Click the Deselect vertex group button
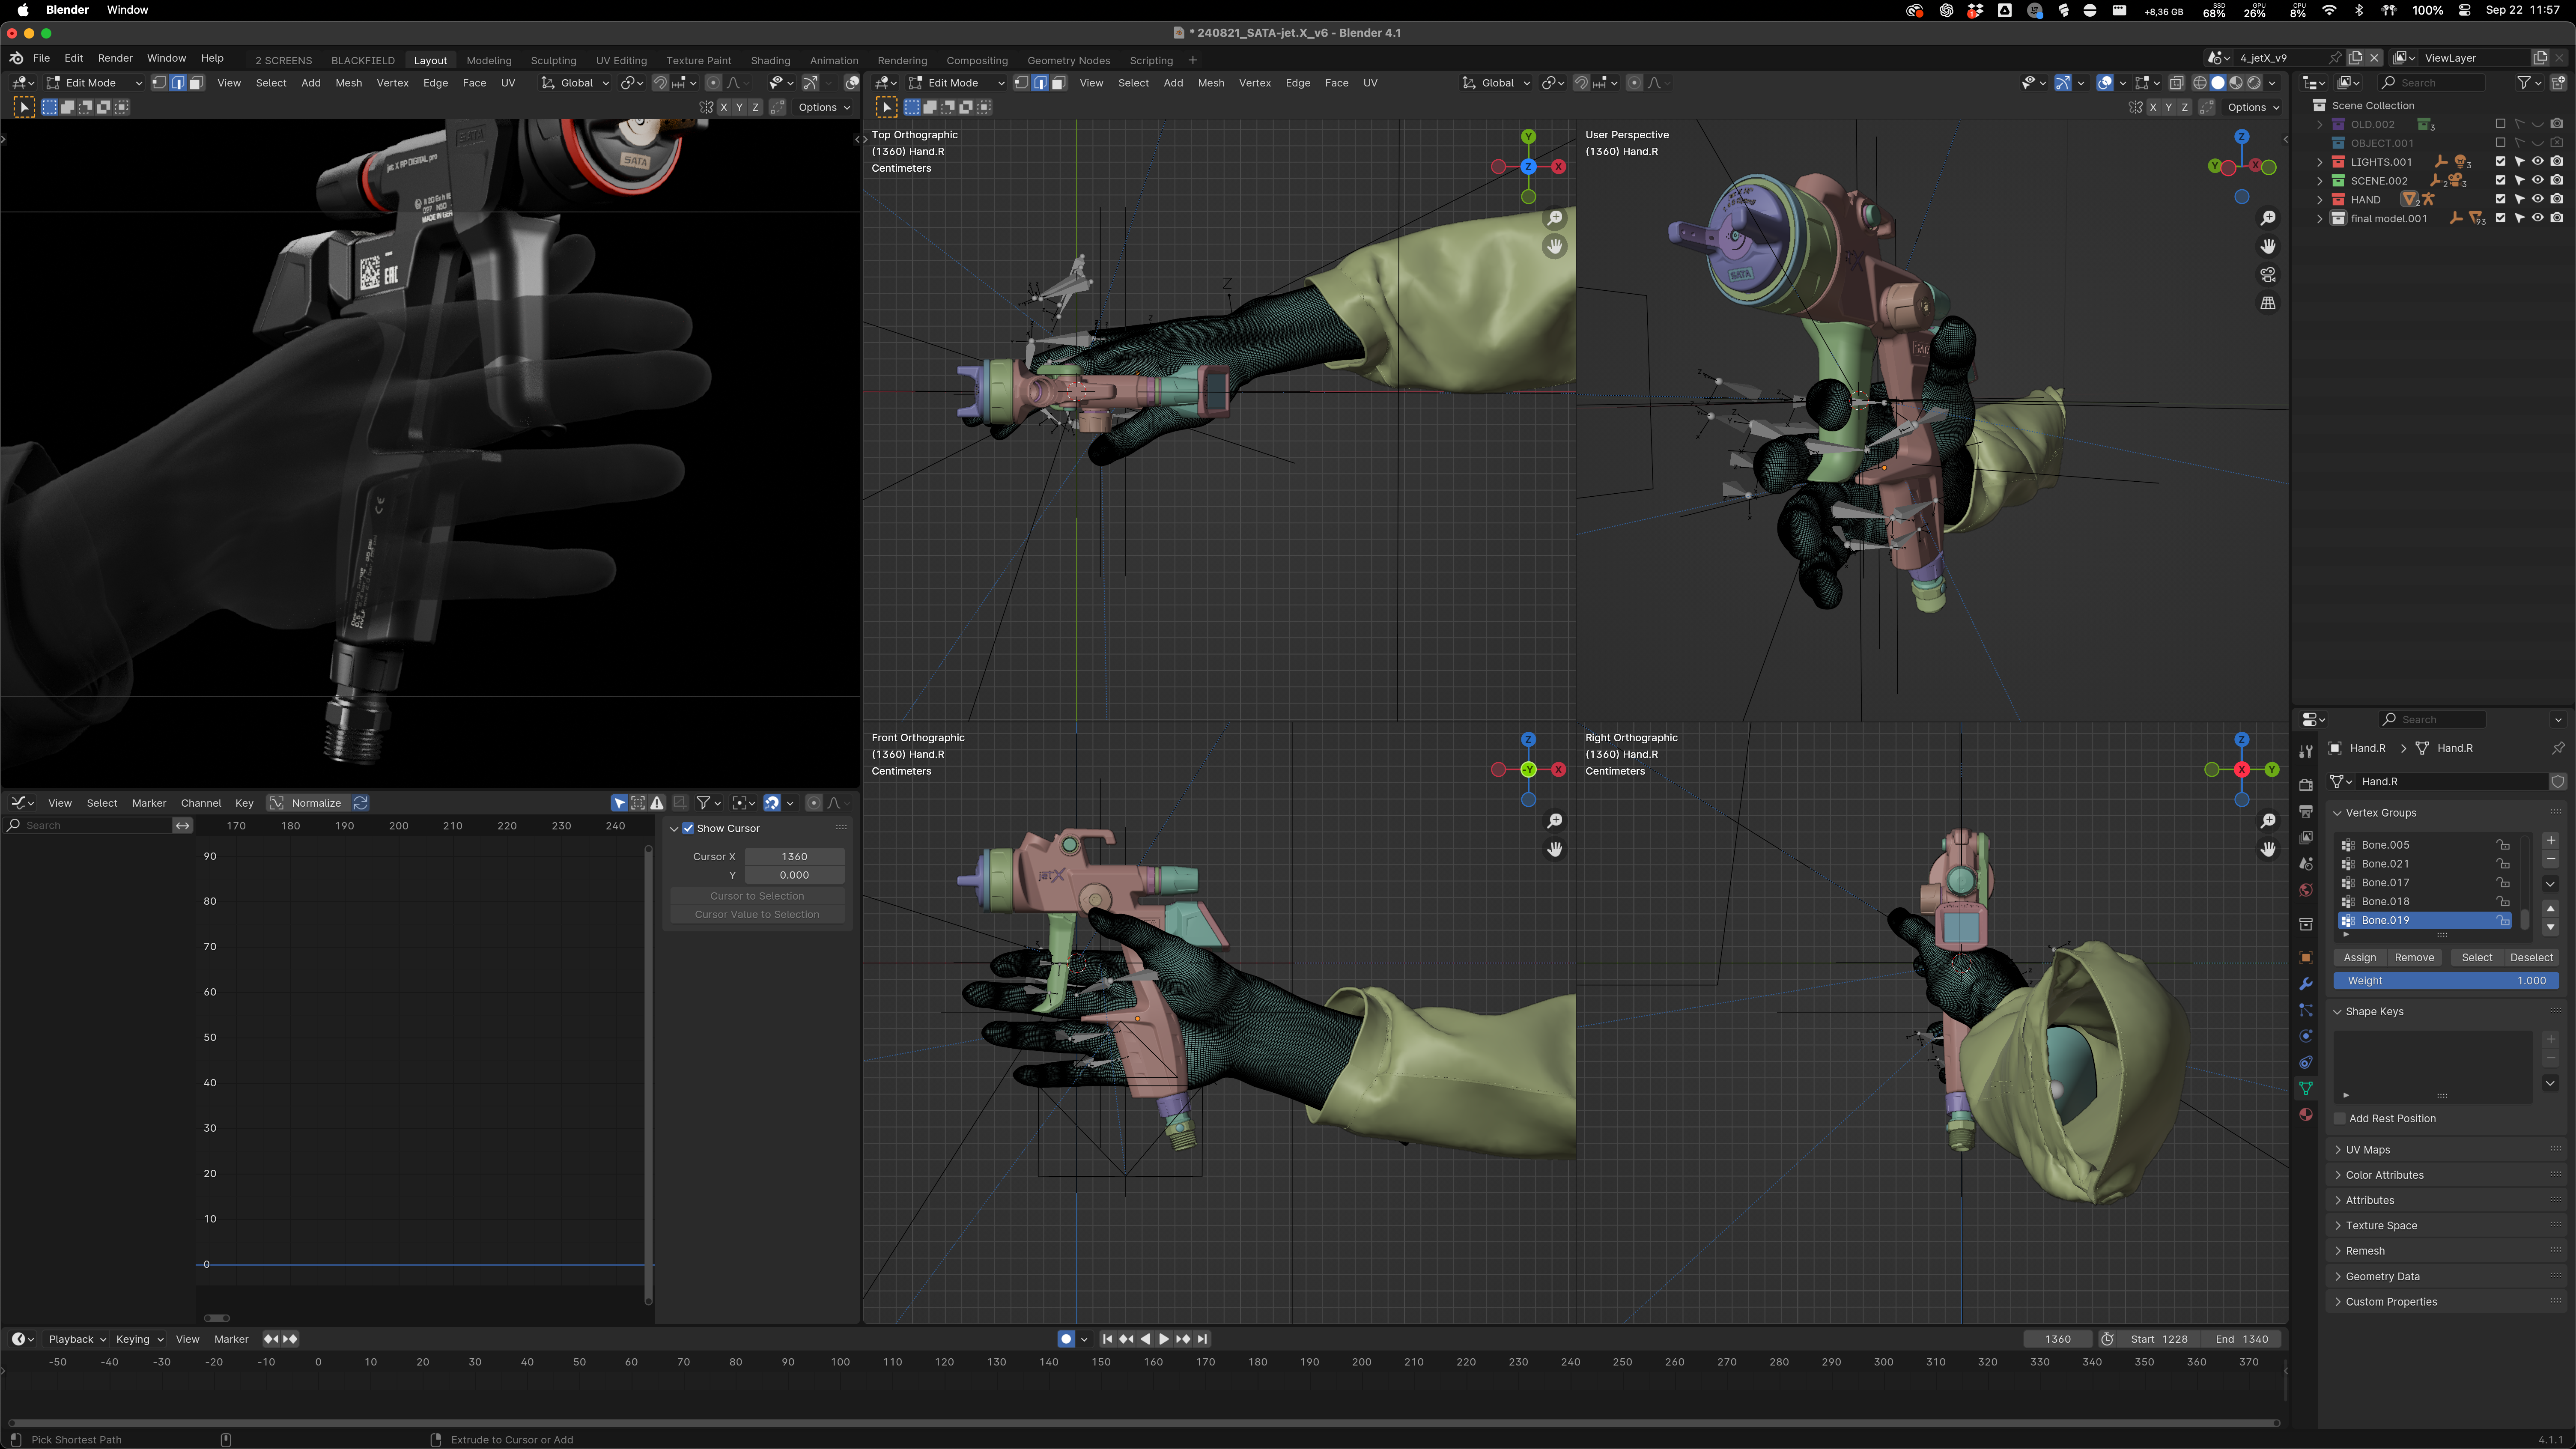2576x1449 pixels. pyautogui.click(x=2531, y=957)
